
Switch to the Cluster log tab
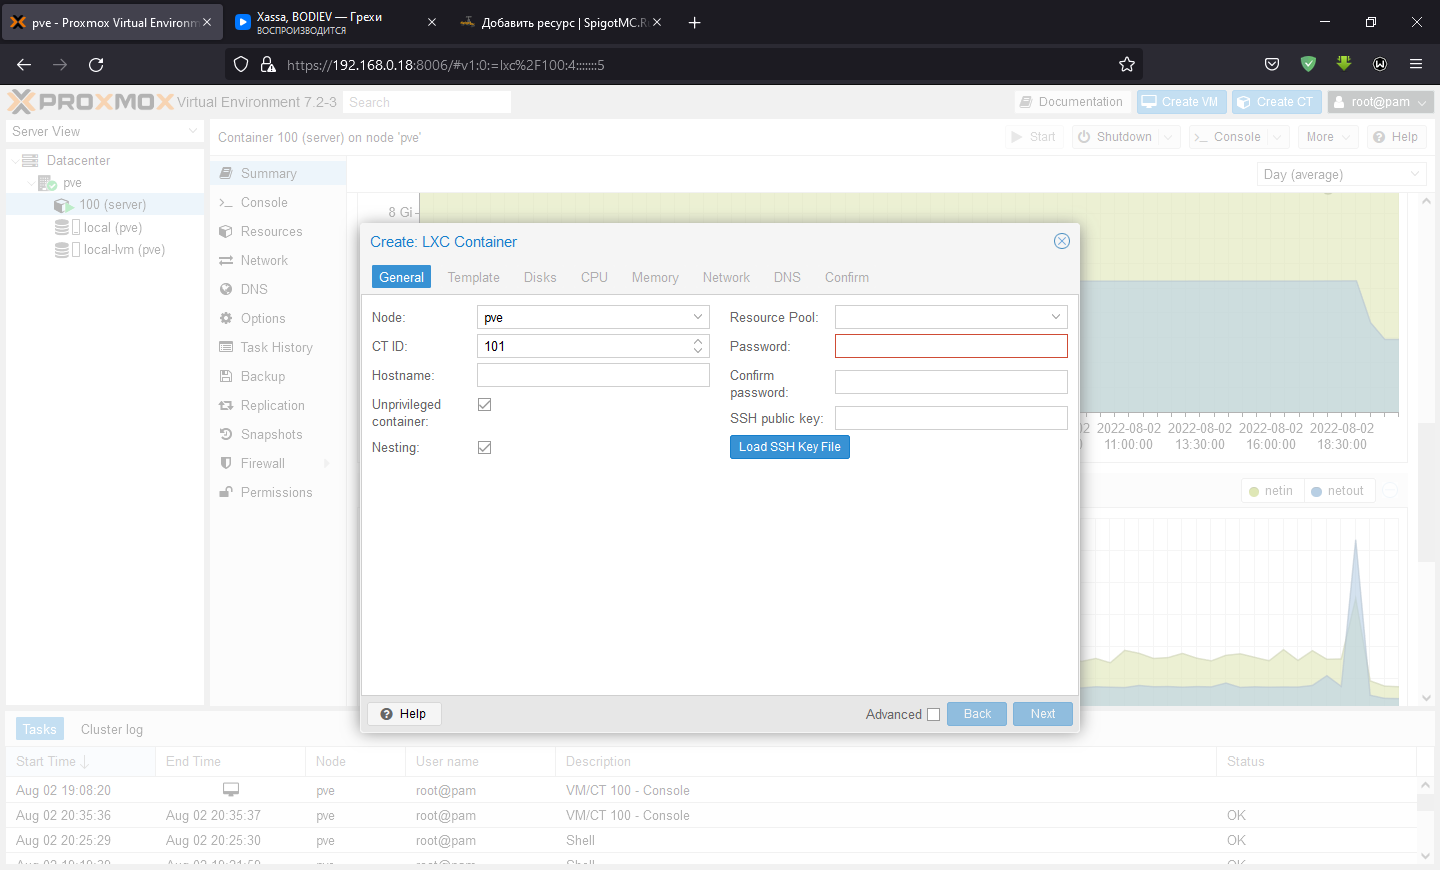(x=112, y=729)
